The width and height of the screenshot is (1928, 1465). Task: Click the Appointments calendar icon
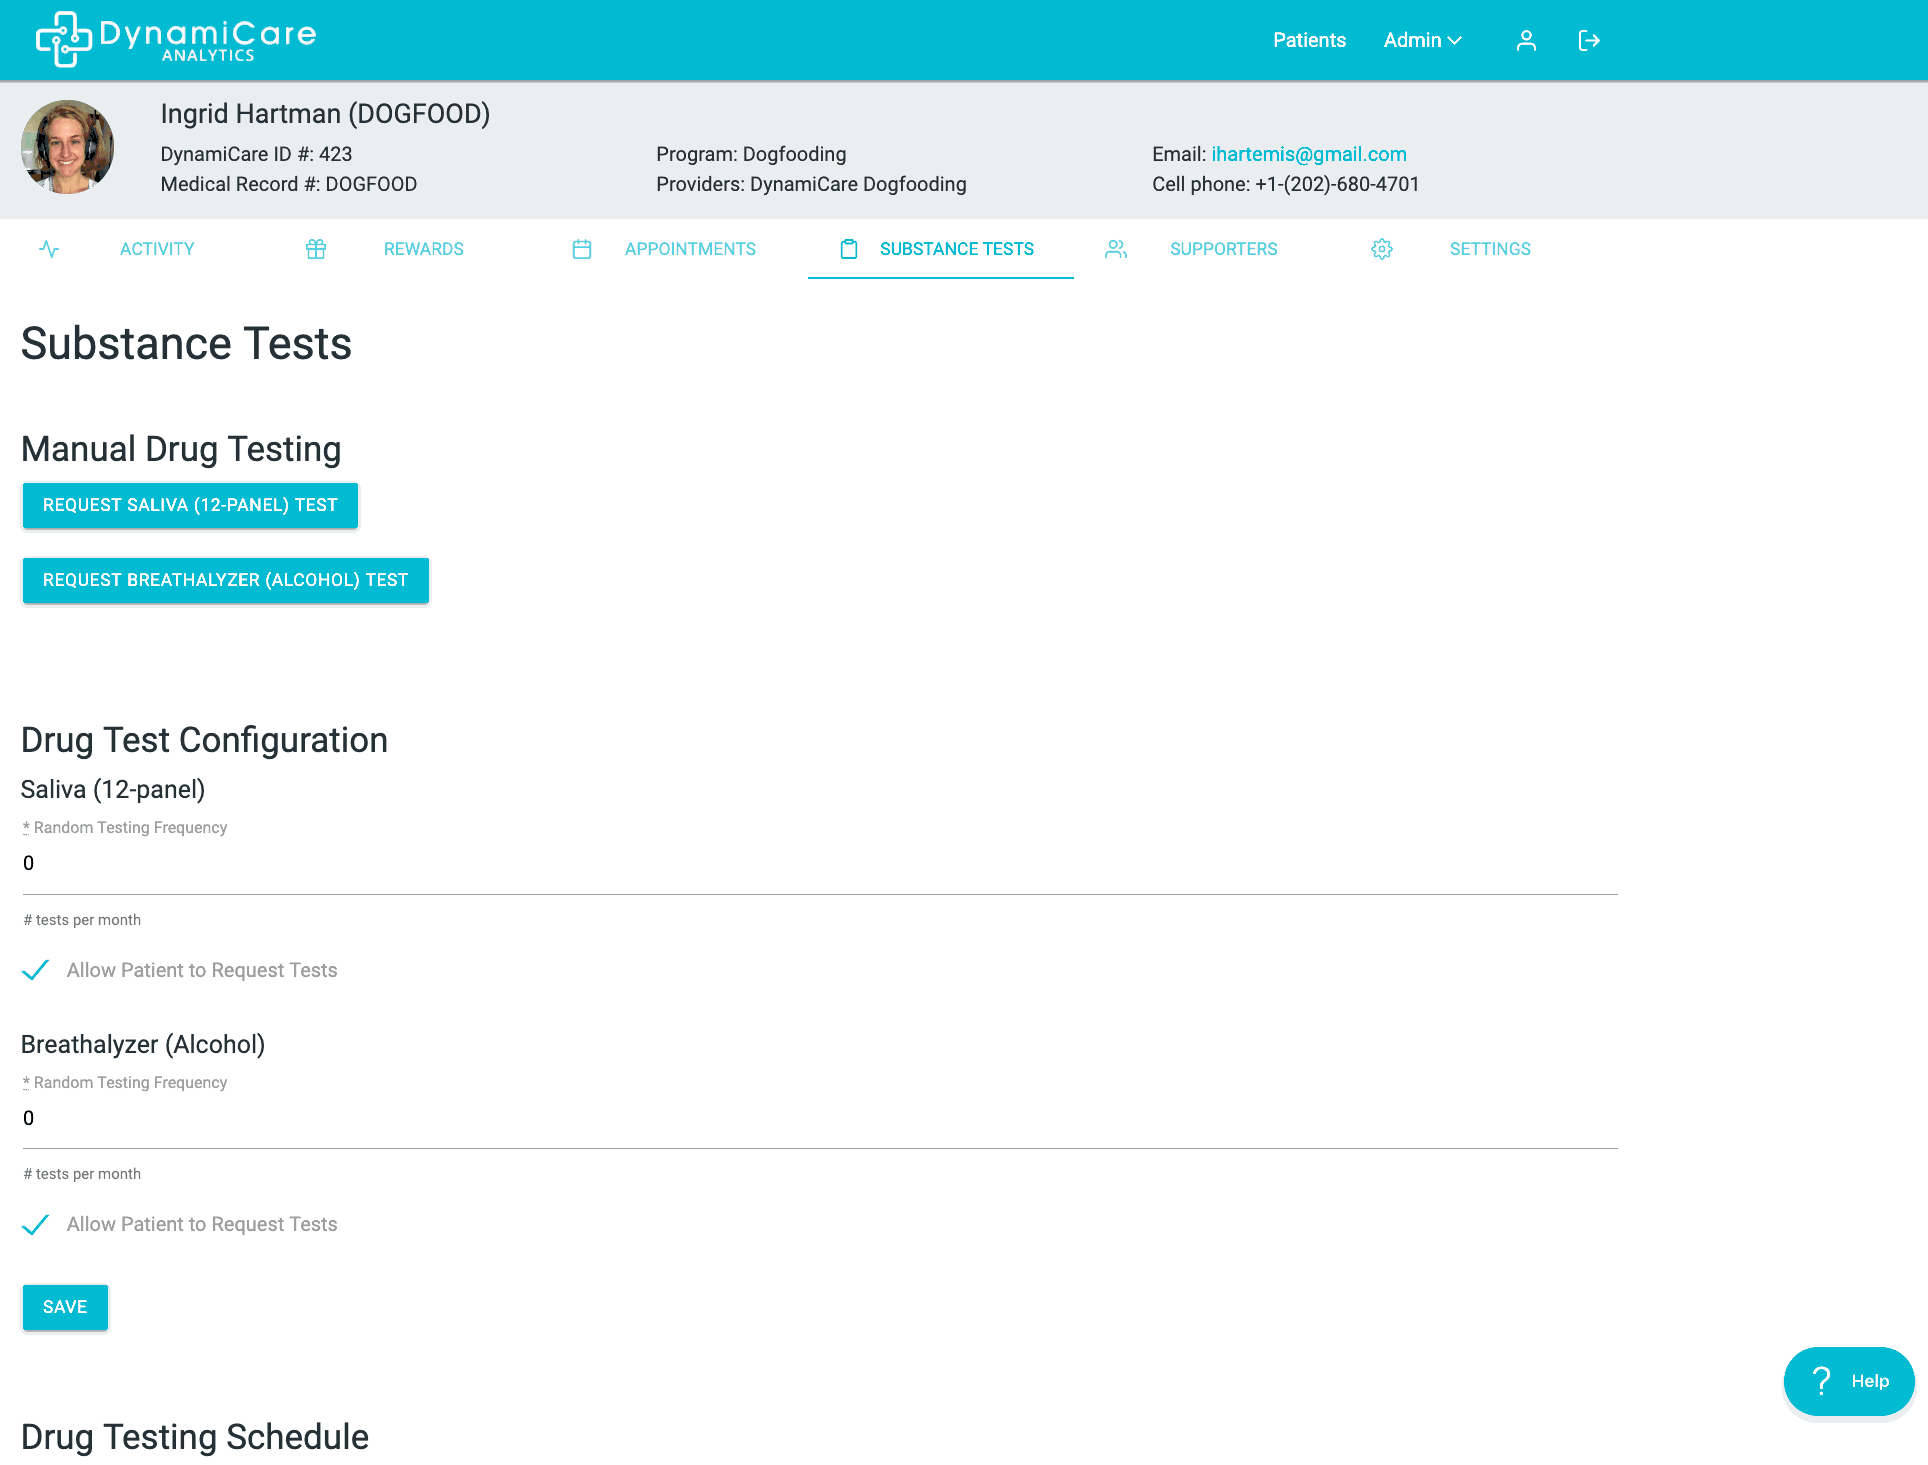tap(582, 249)
